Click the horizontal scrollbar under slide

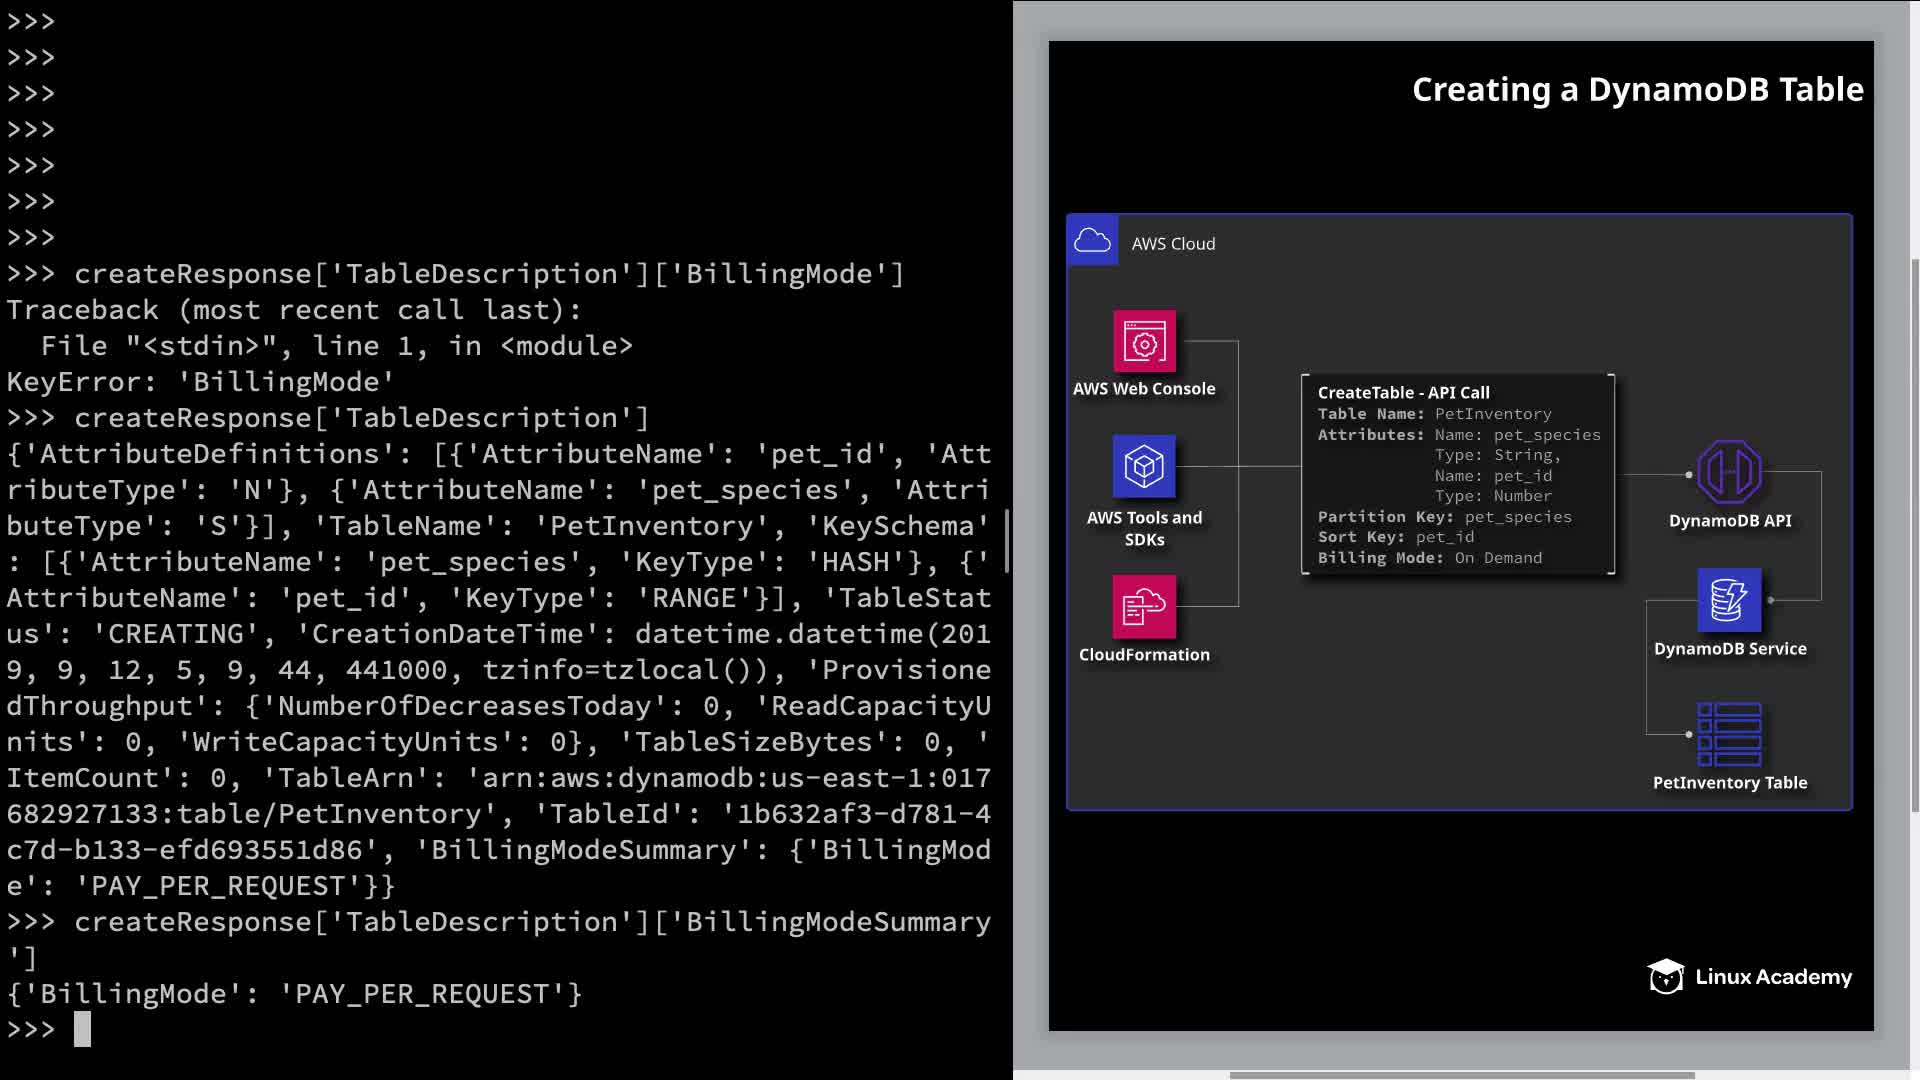tap(1461, 1075)
